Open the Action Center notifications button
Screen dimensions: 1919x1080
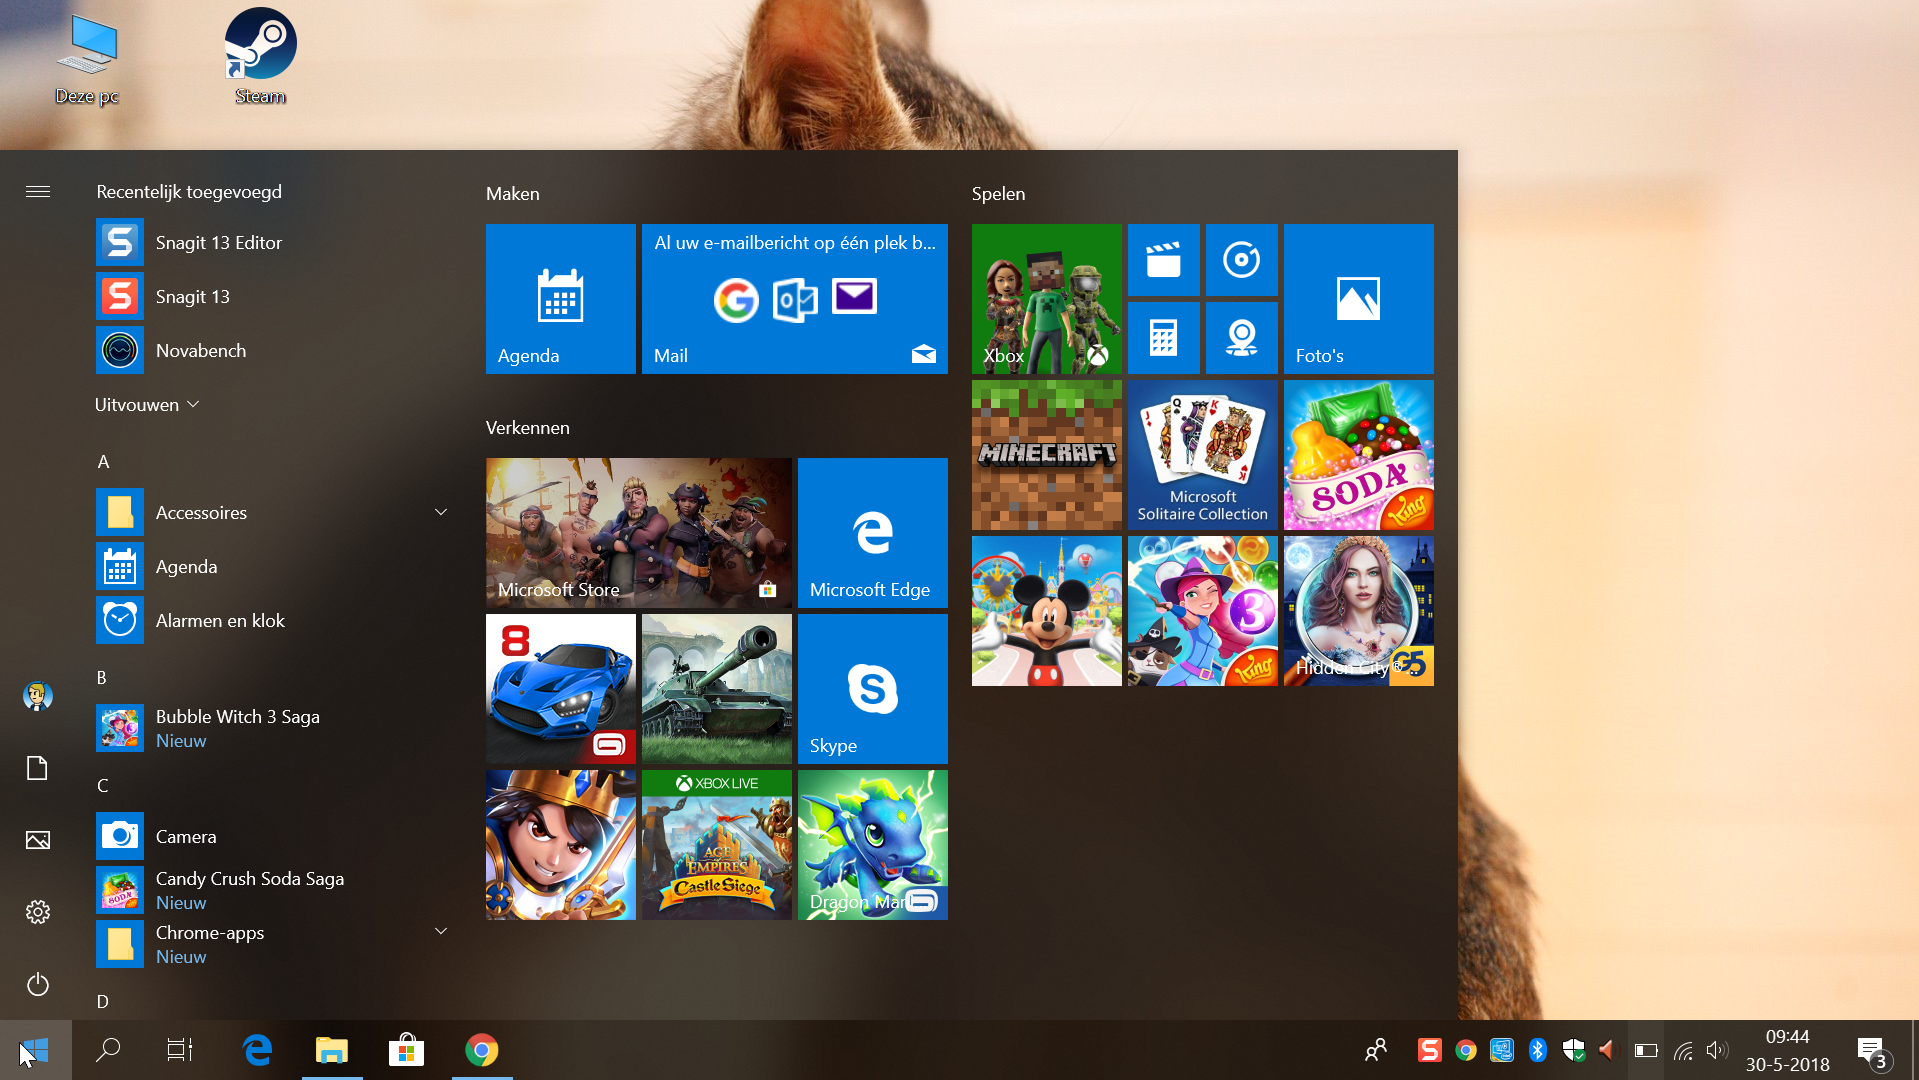coord(1871,1050)
